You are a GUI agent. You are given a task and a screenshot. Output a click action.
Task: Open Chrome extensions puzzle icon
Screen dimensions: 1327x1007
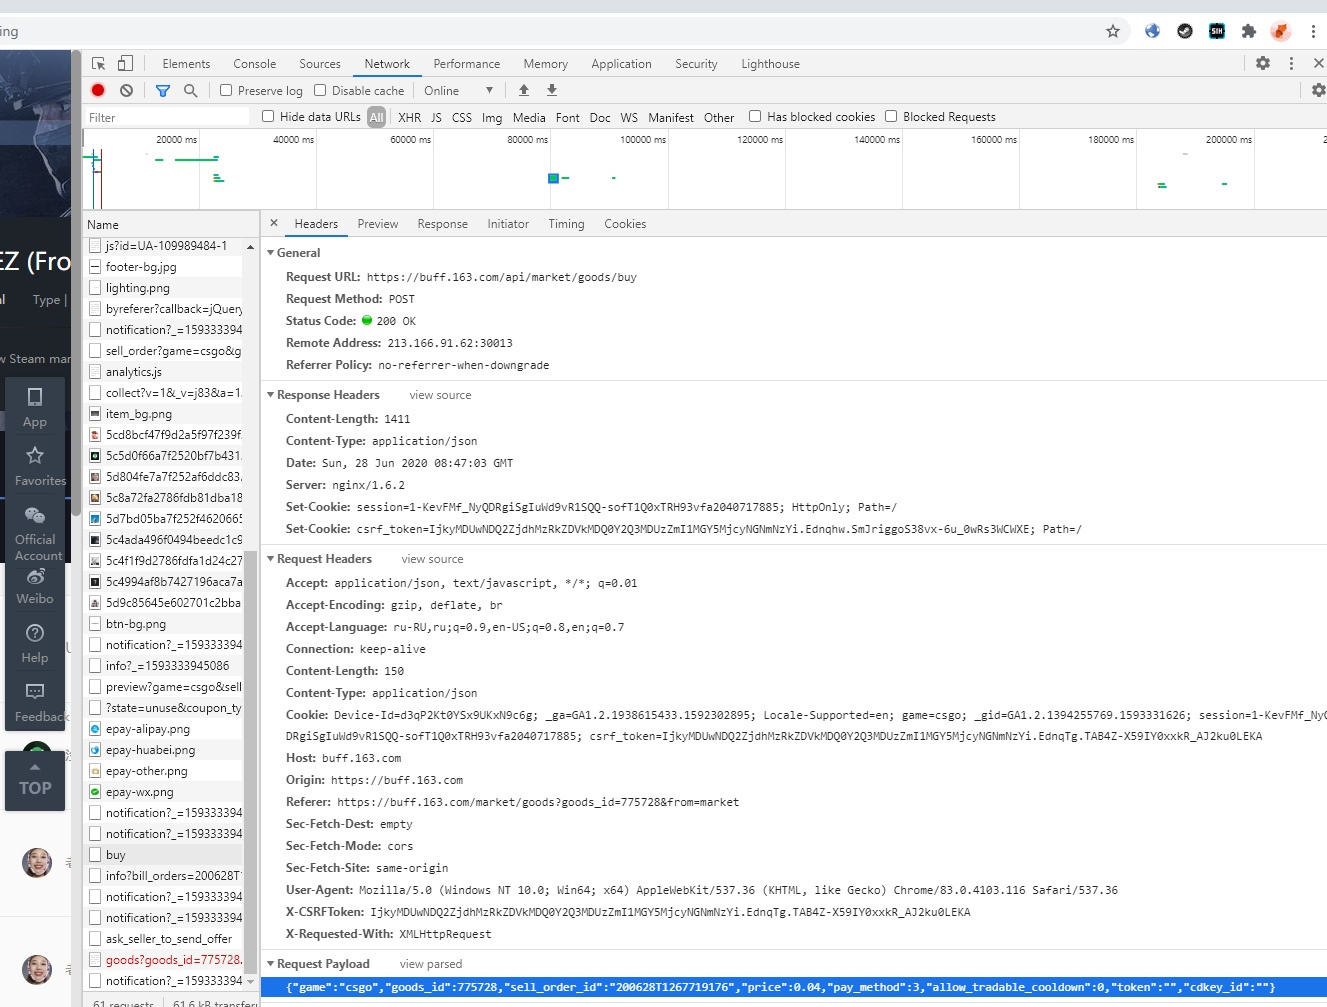[1248, 31]
